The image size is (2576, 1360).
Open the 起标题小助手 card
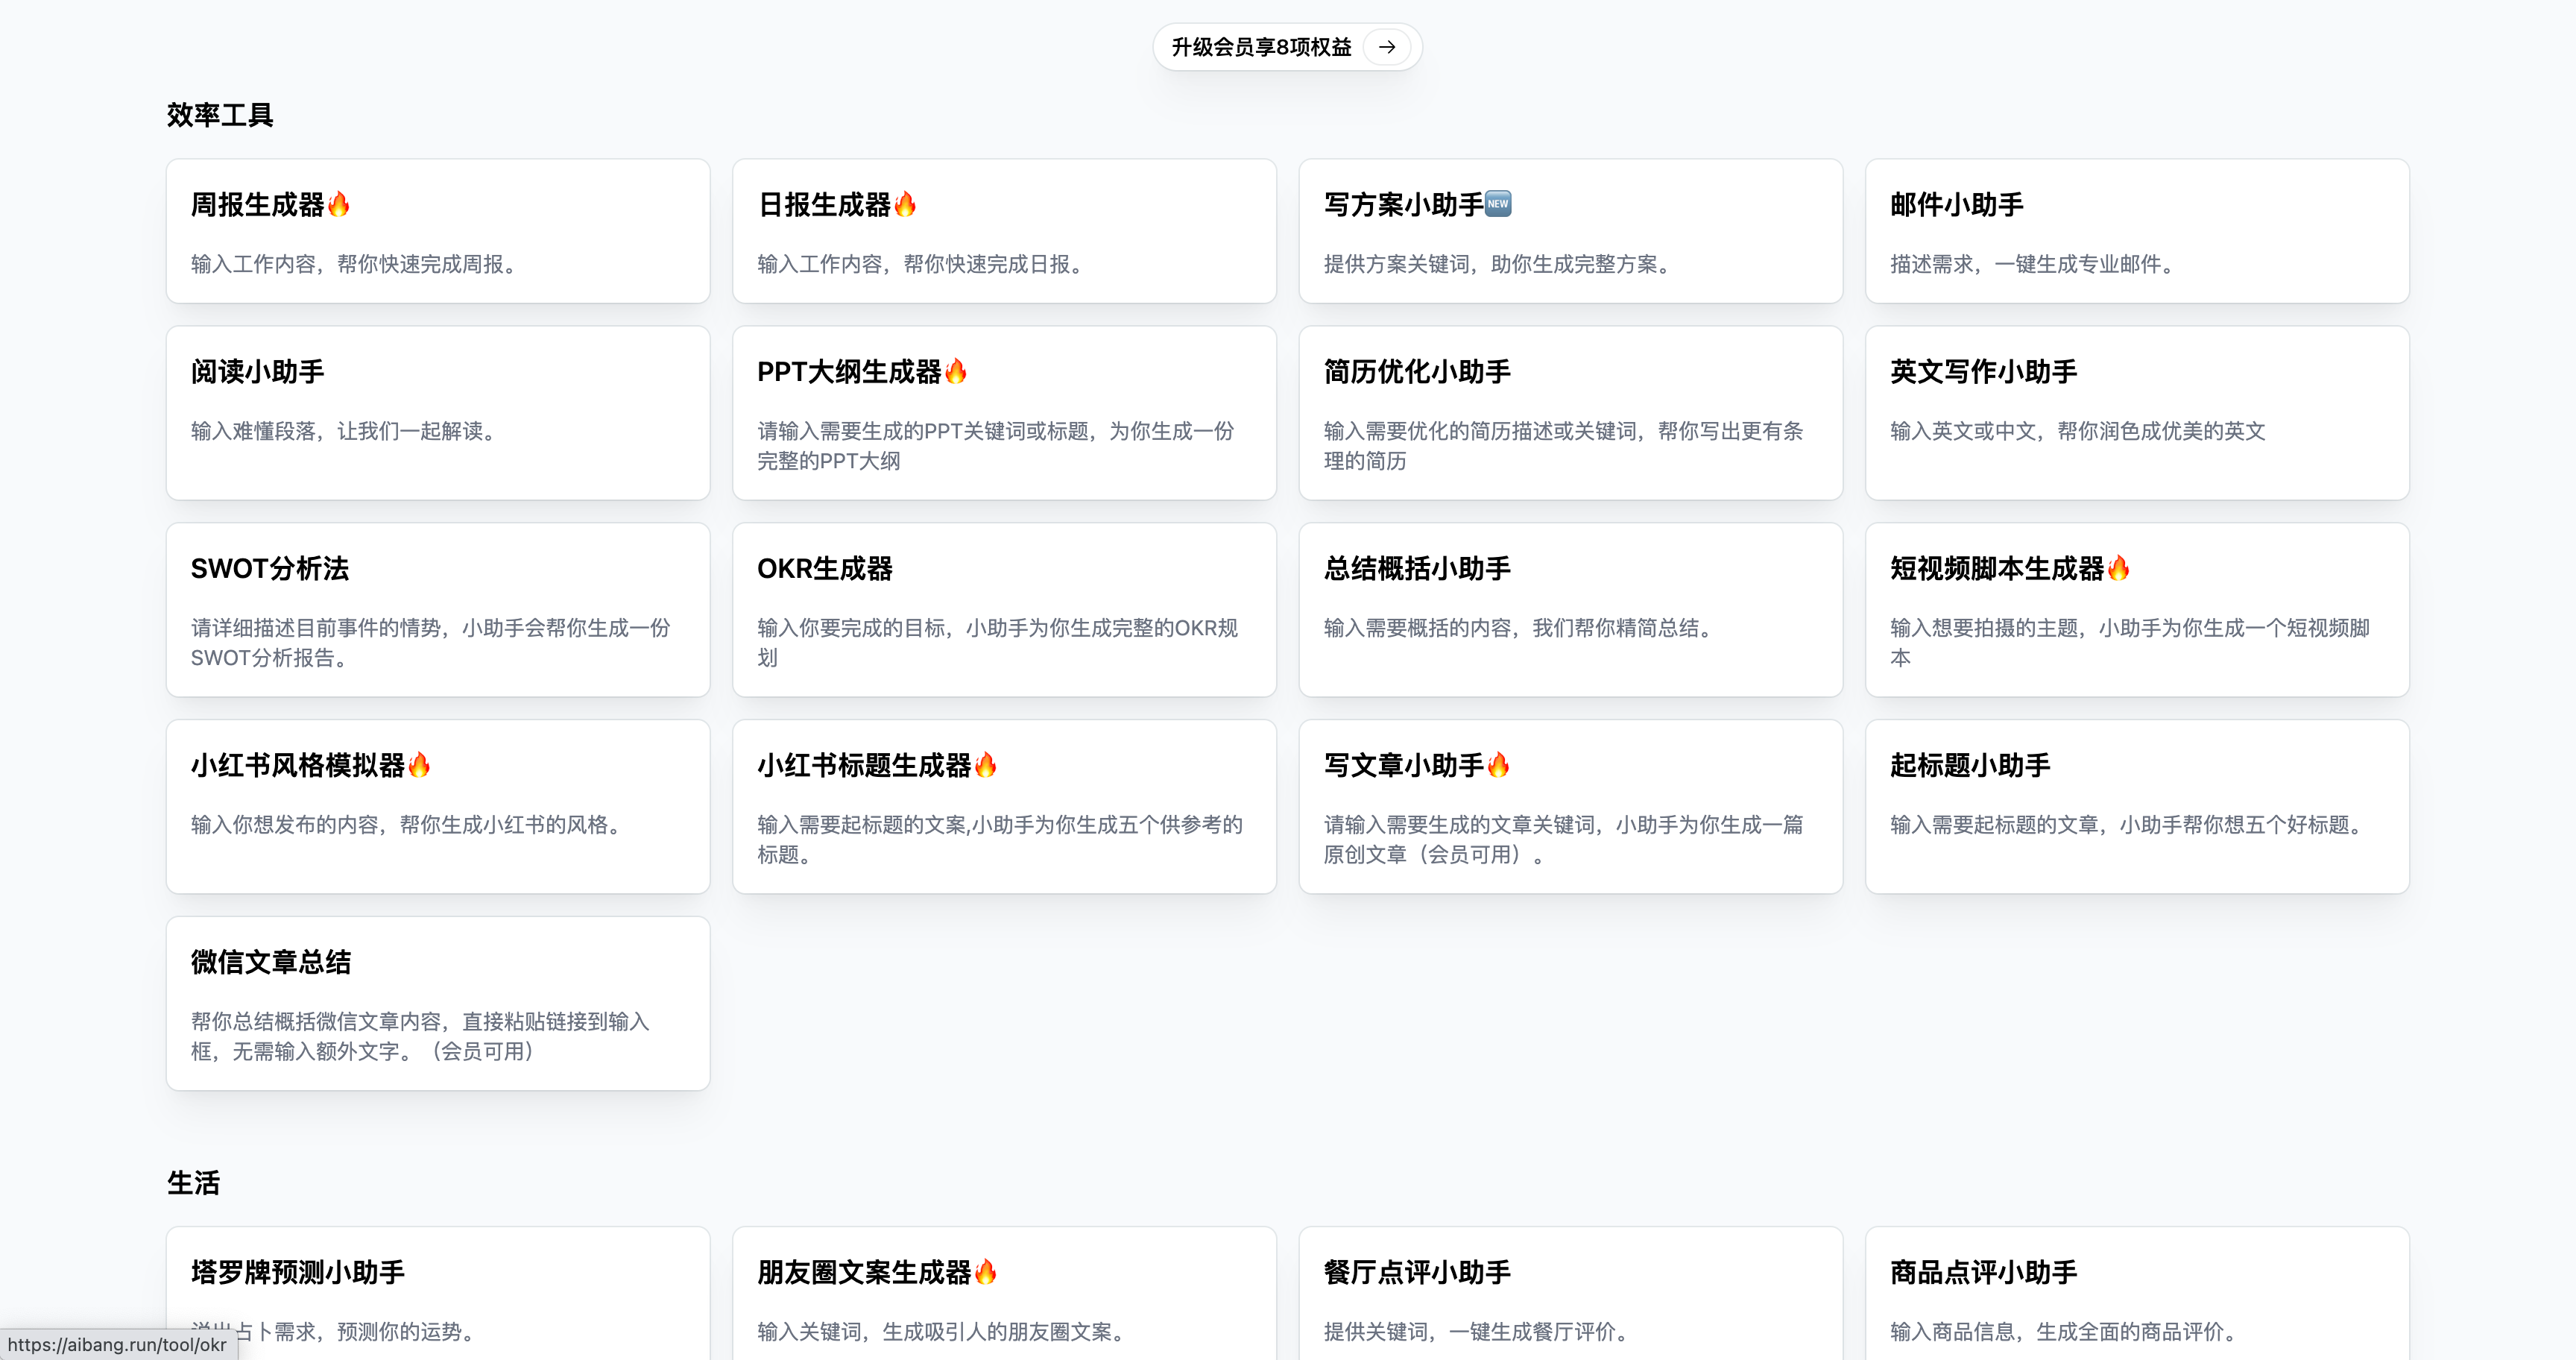[x=2137, y=807]
